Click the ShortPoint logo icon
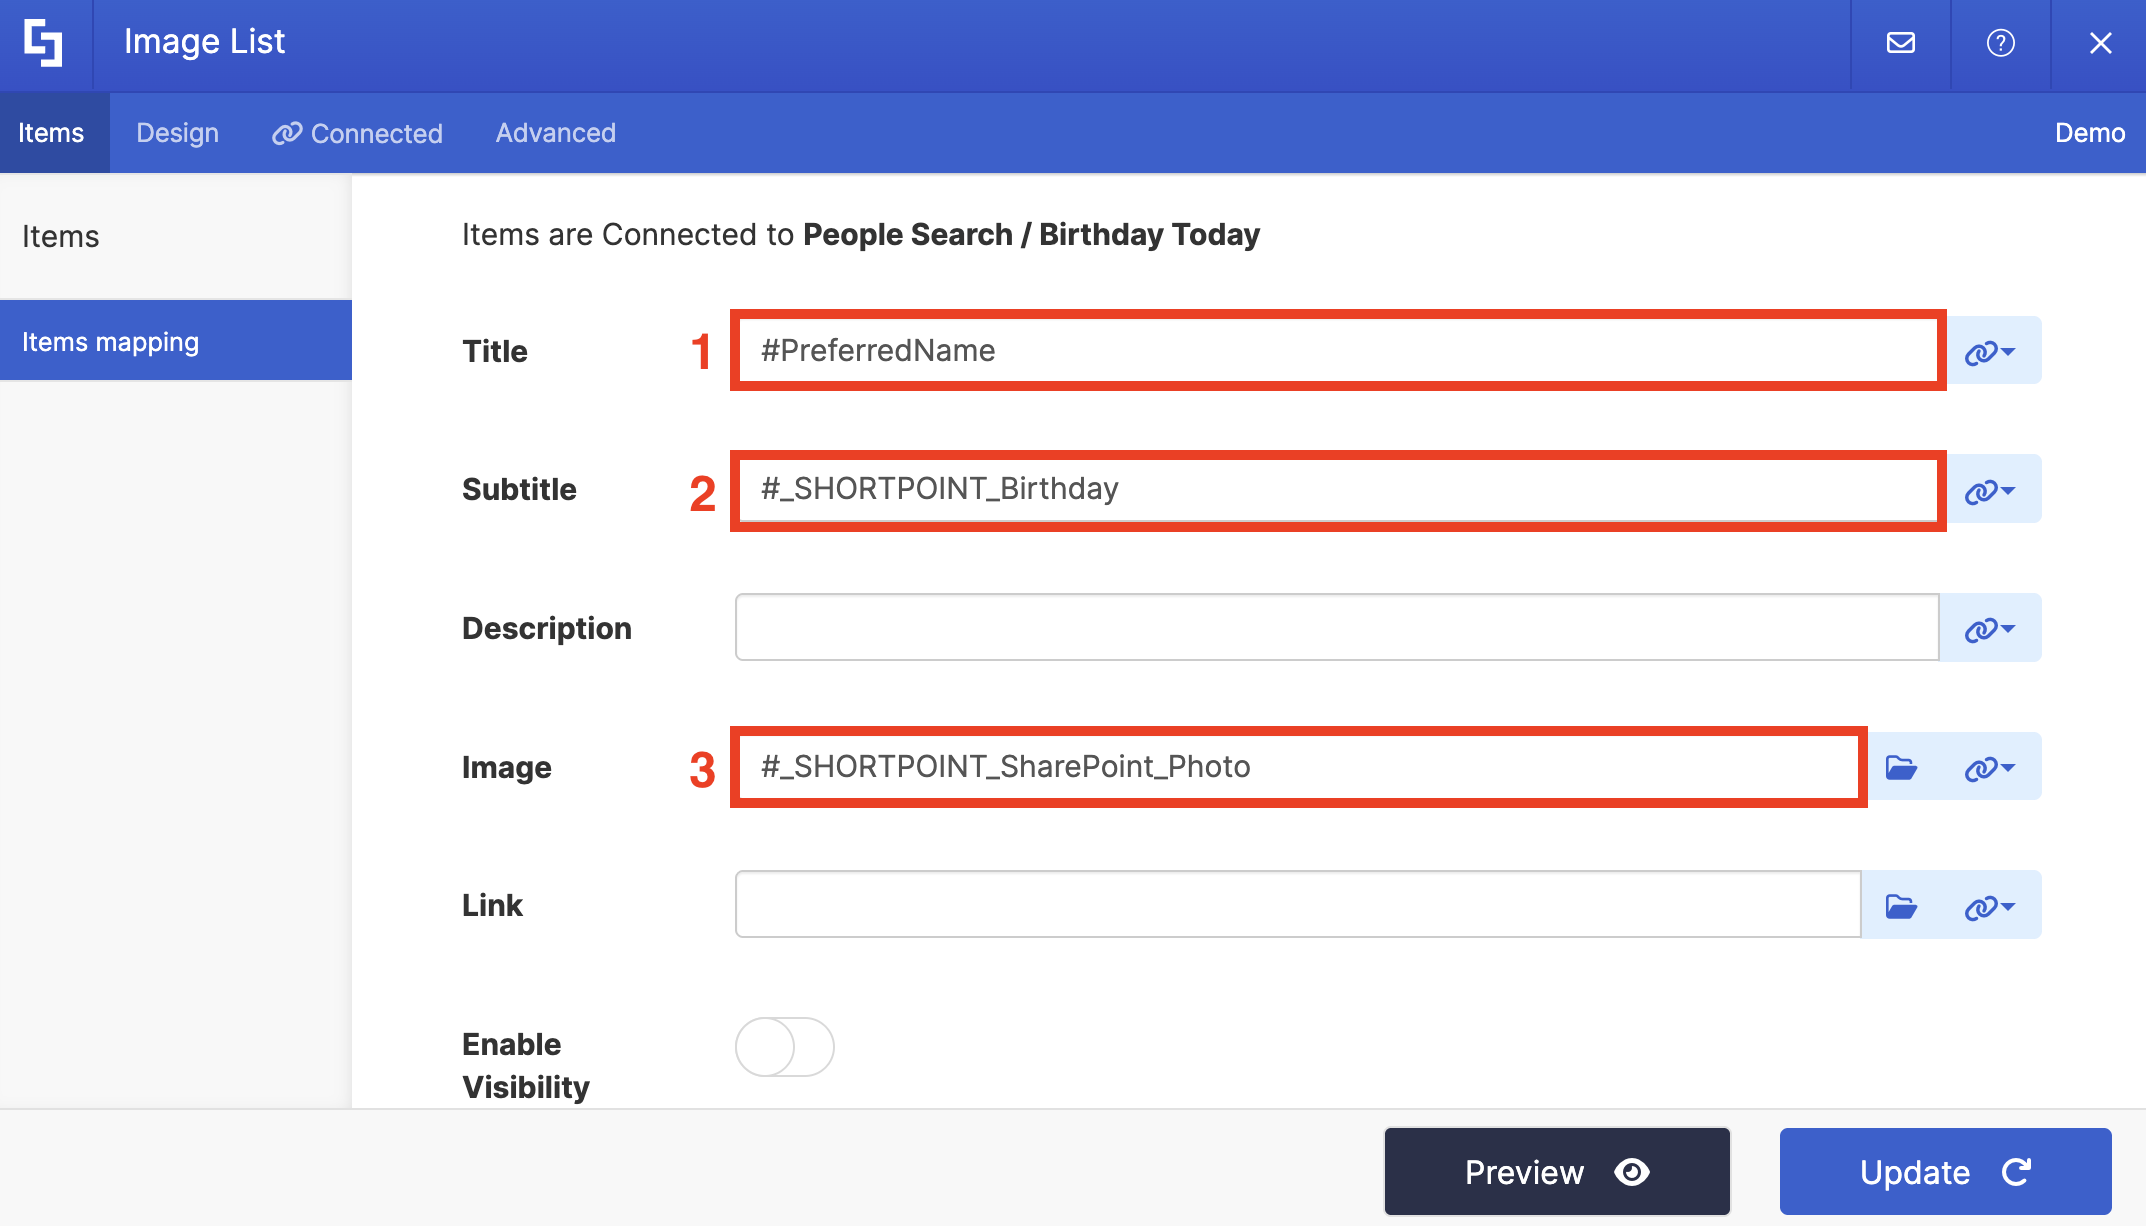Viewport: 2146px width, 1226px height. tap(44, 43)
